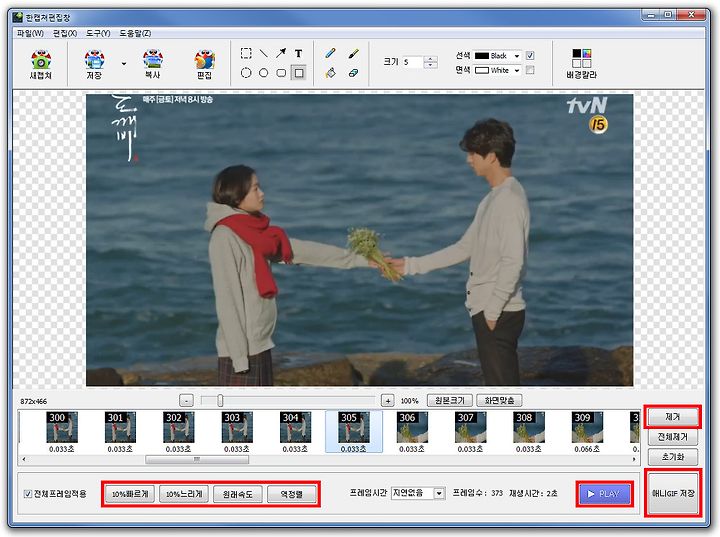This screenshot has height=537, width=720.
Task: Select the T text tool
Action: coord(298,53)
